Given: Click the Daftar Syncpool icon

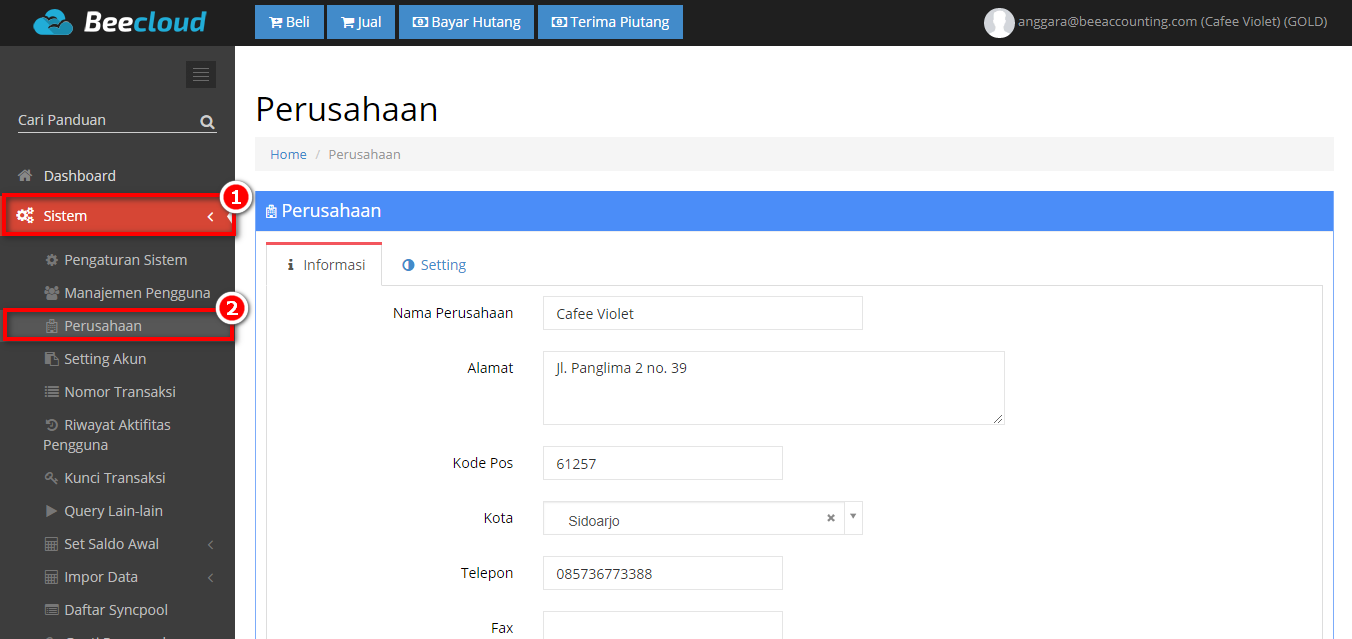Looking at the screenshot, I should click(52, 610).
